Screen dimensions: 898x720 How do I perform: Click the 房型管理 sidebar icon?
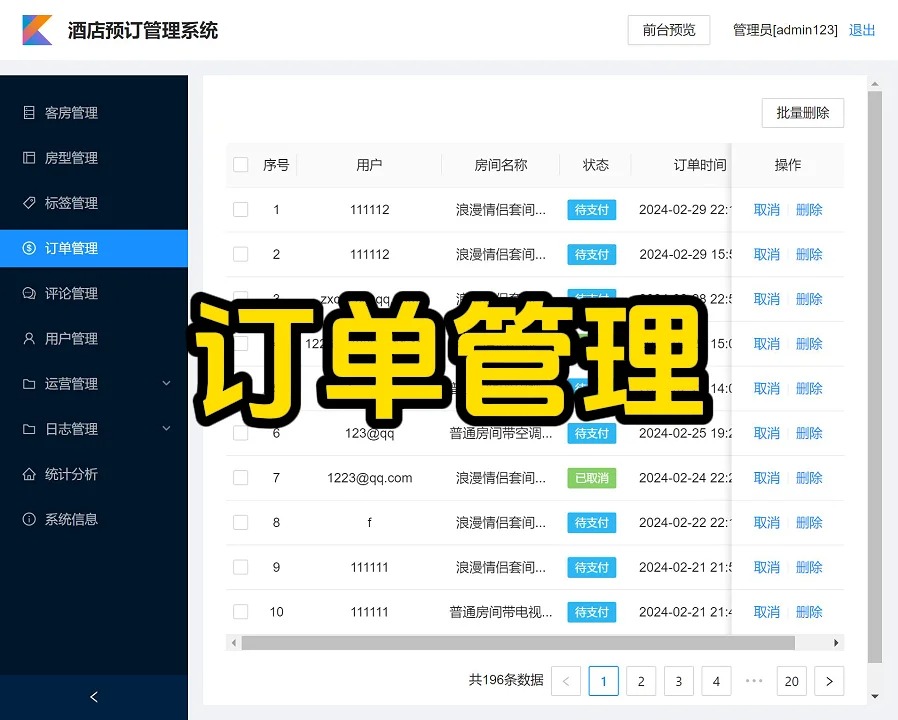point(29,158)
